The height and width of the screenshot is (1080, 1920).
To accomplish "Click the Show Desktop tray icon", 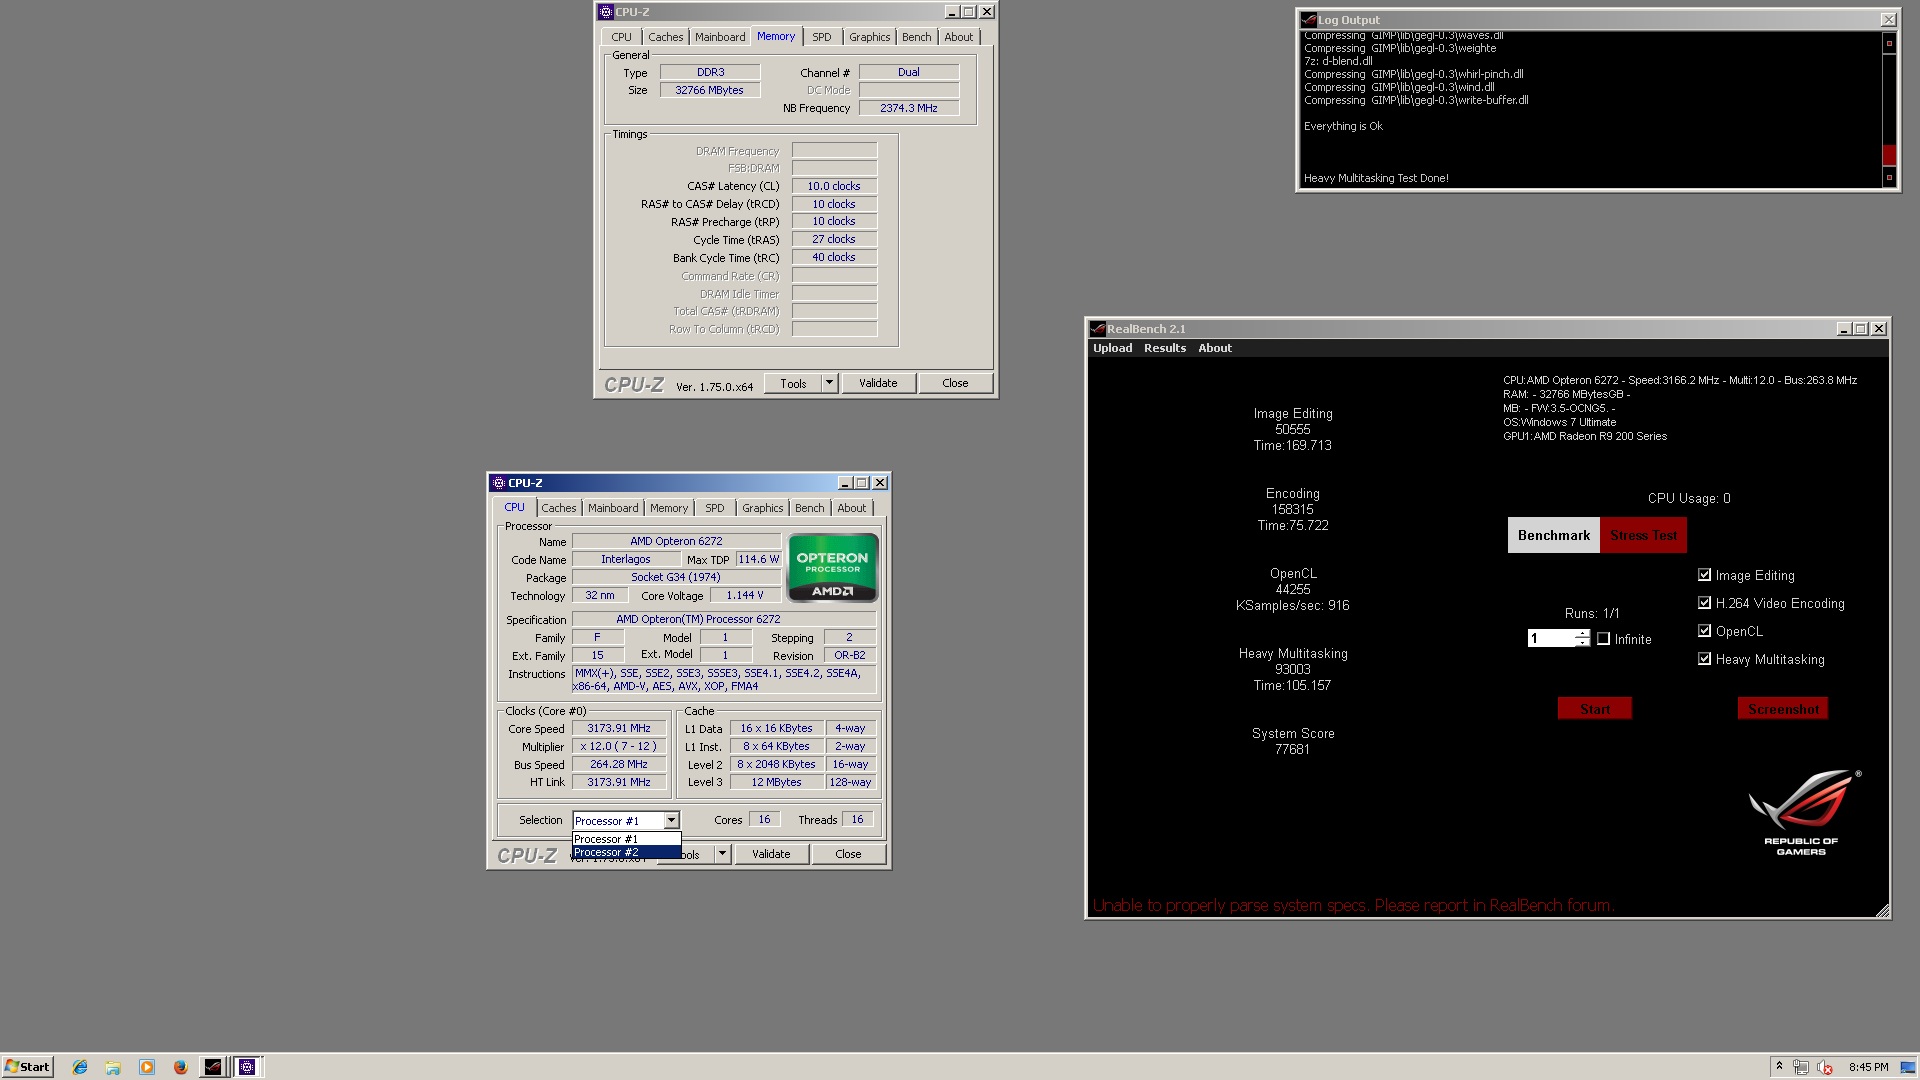I will coord(1908,1067).
